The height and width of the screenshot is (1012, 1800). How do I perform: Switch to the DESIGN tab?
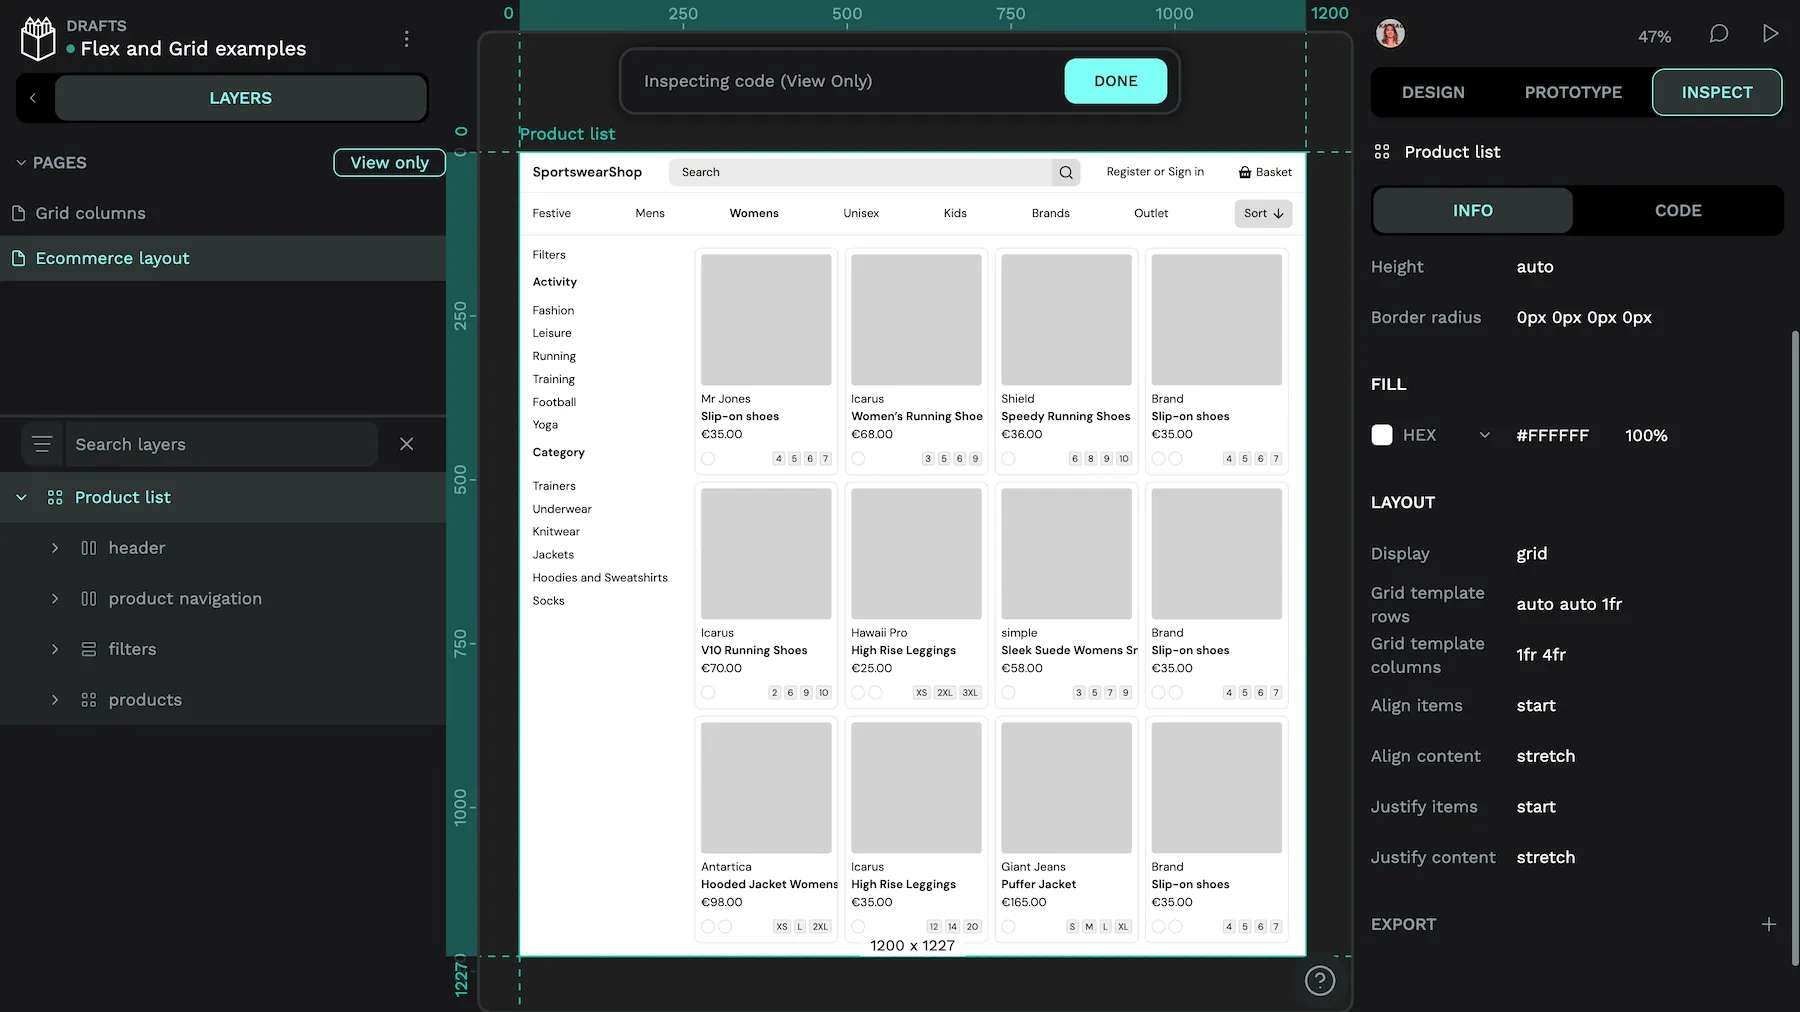pos(1432,92)
